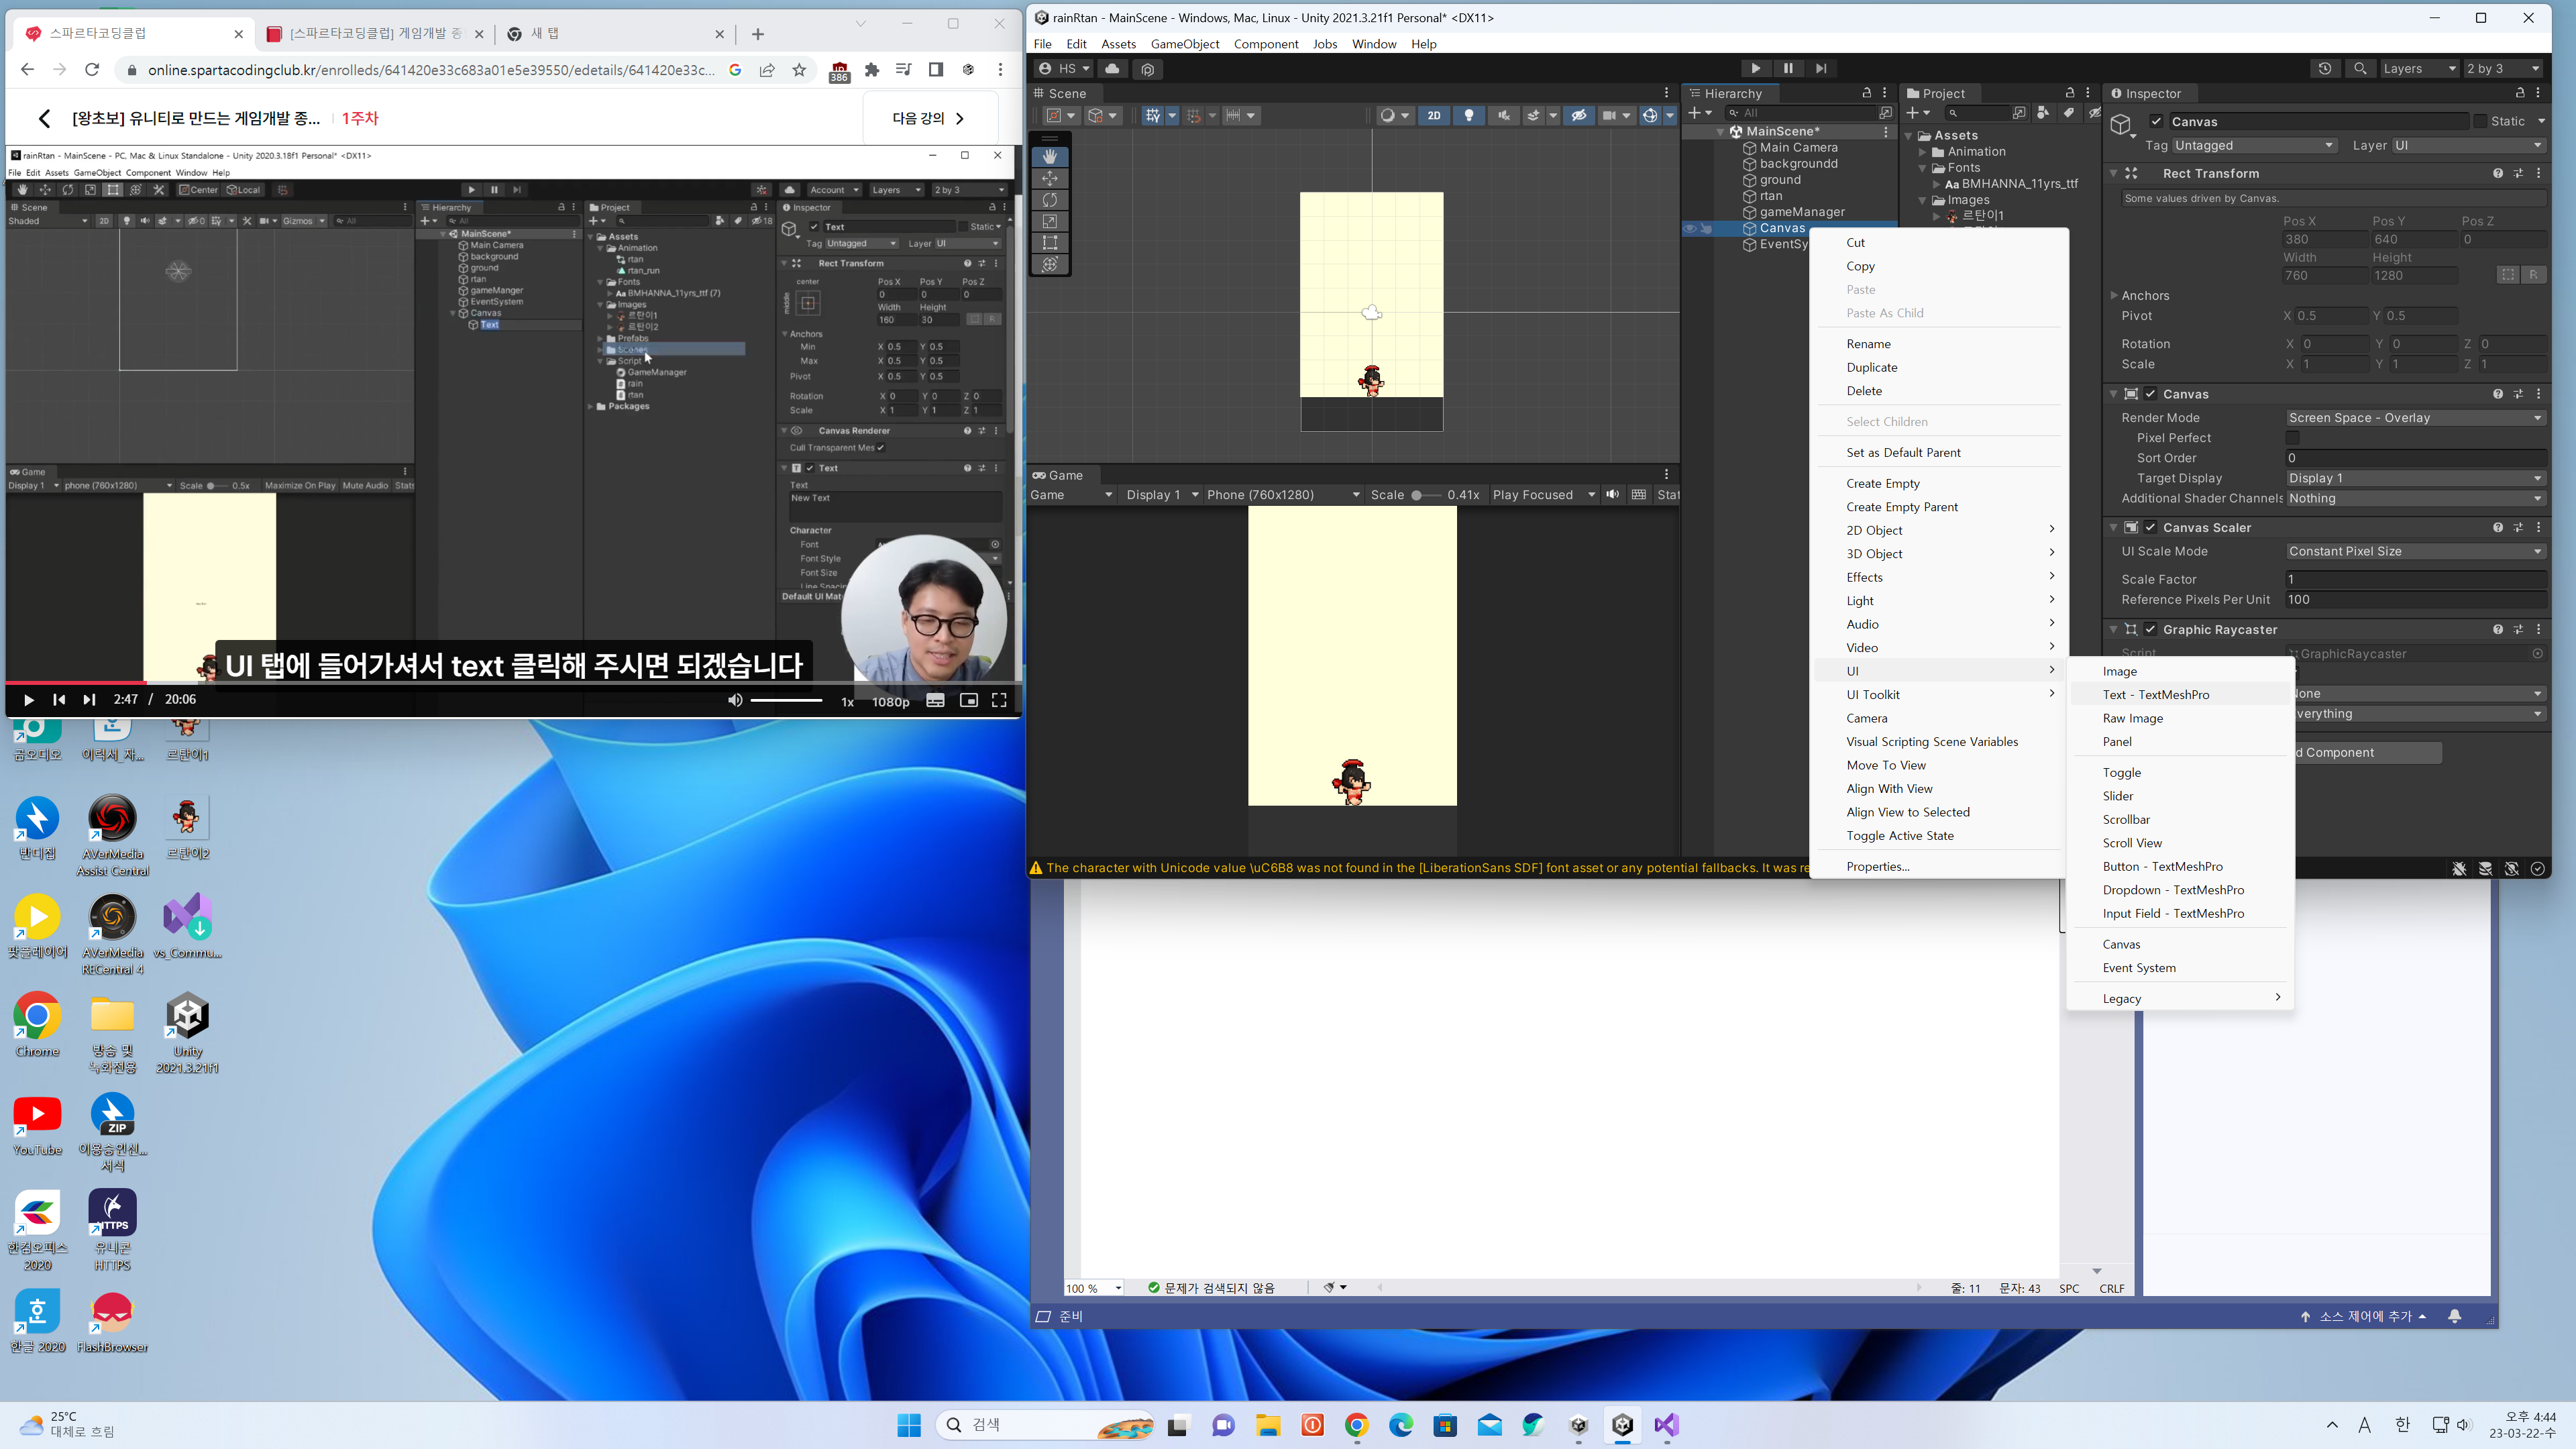2576x1449 pixels.
Task: Open Unity undo history icon
Action: click(2325, 69)
